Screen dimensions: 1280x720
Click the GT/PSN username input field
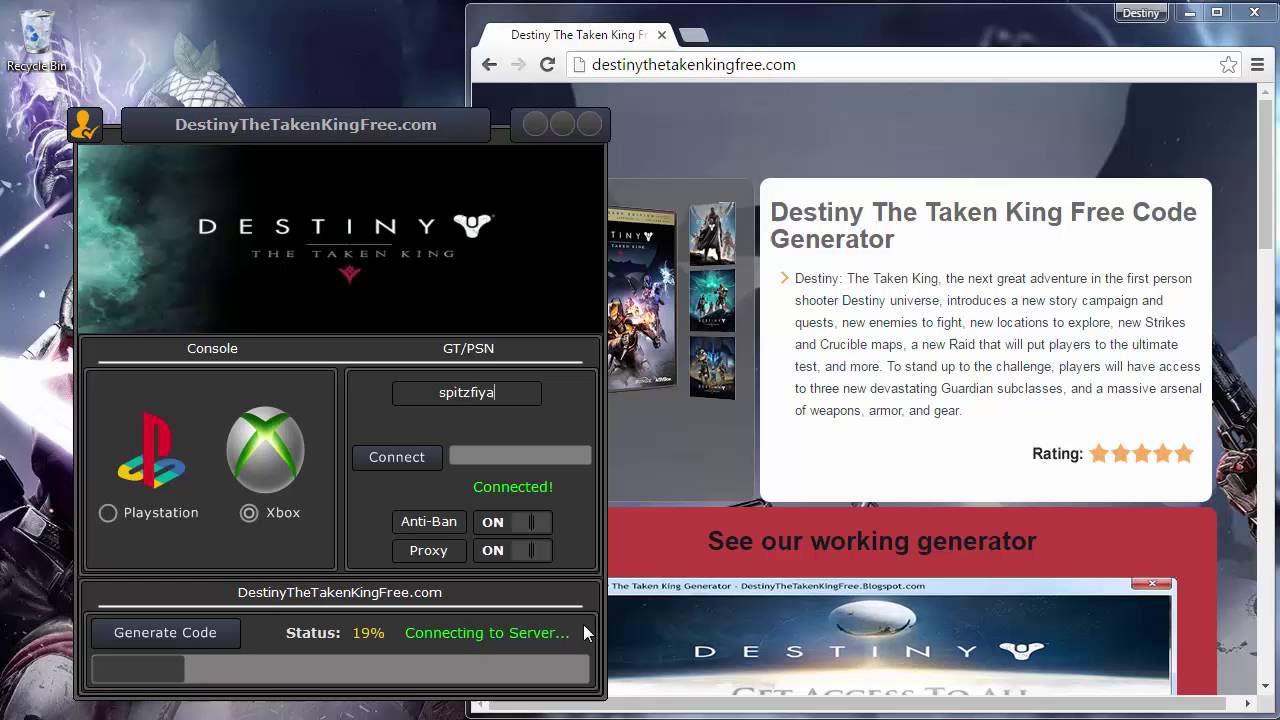[467, 393]
